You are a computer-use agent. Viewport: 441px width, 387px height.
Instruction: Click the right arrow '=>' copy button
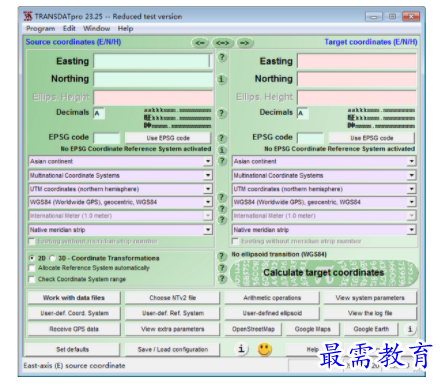coord(245,43)
